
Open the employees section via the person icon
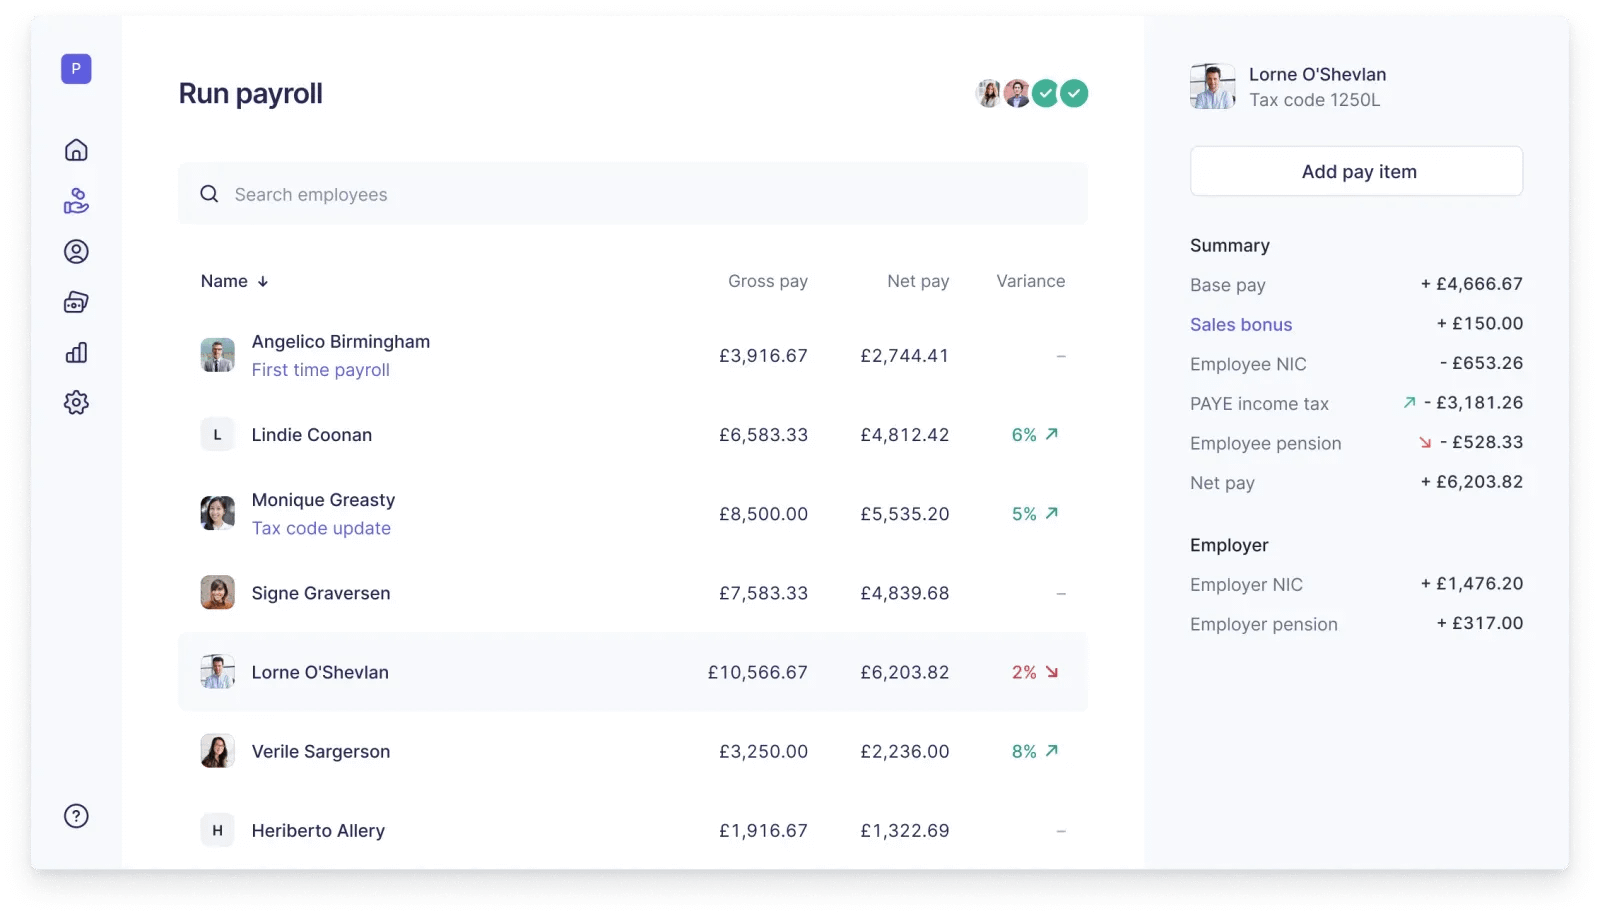tap(76, 252)
